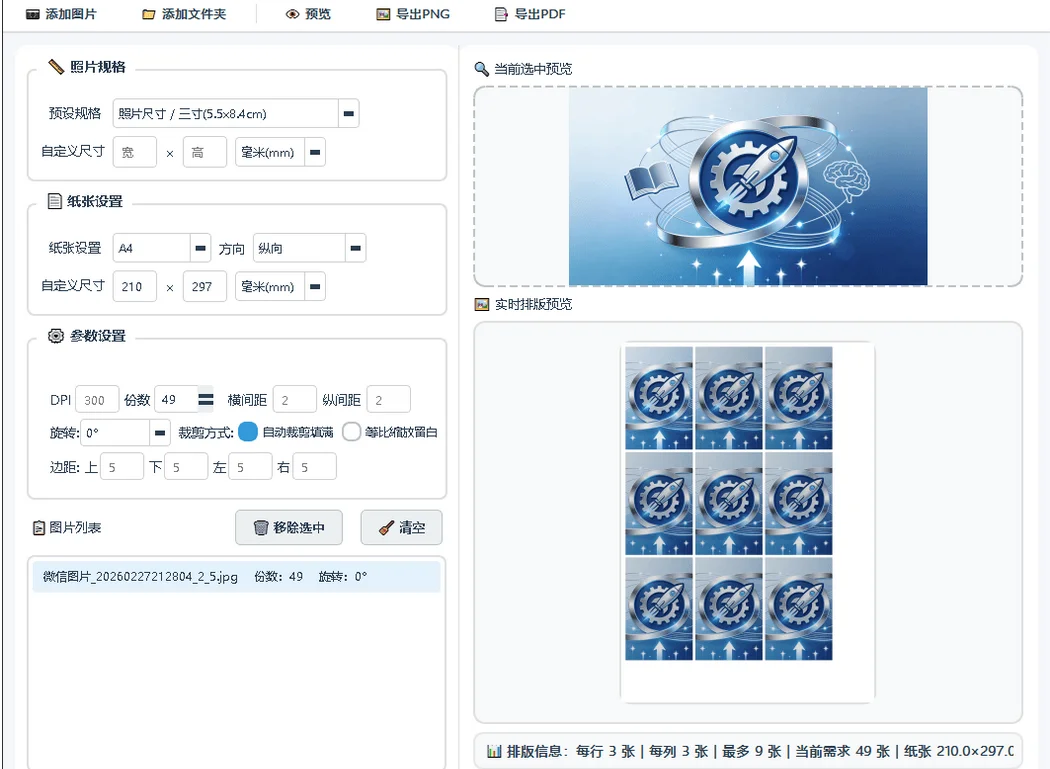Click the gear icon beside 参数设置
This screenshot has width=1050, height=769.
[x=56, y=336]
